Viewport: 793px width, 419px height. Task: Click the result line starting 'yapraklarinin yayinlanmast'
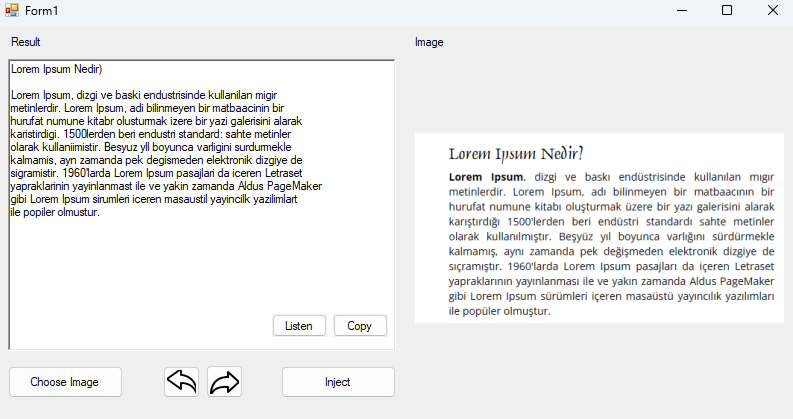click(166, 186)
